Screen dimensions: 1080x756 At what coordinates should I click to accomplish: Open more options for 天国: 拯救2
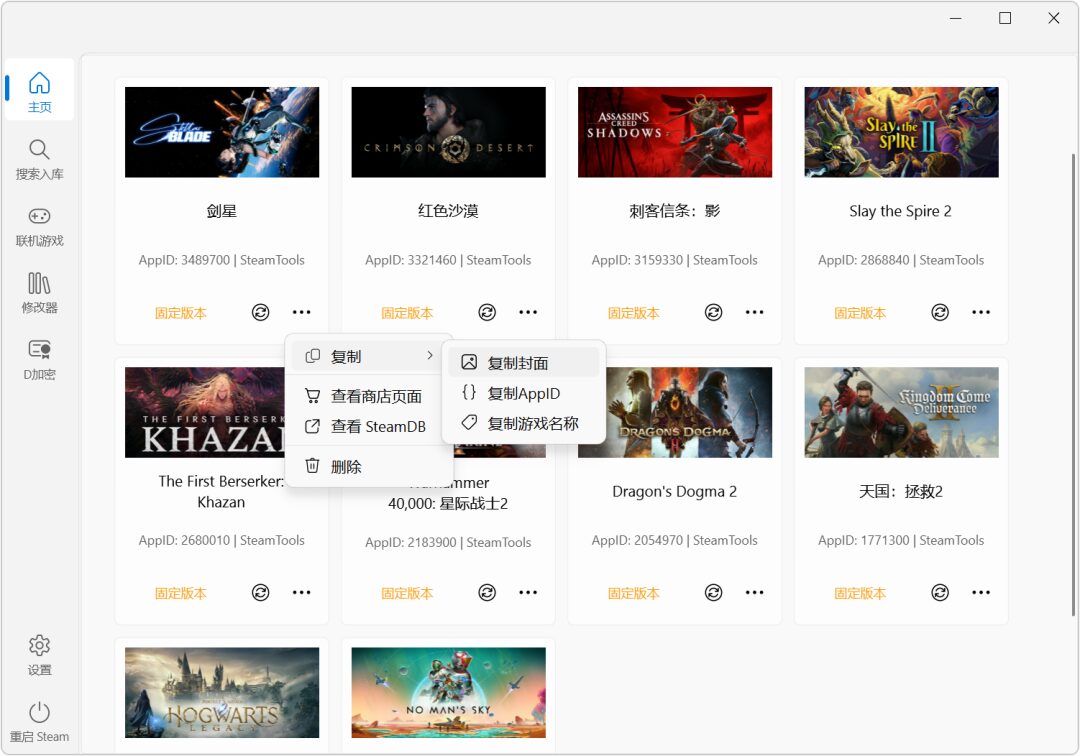click(982, 593)
